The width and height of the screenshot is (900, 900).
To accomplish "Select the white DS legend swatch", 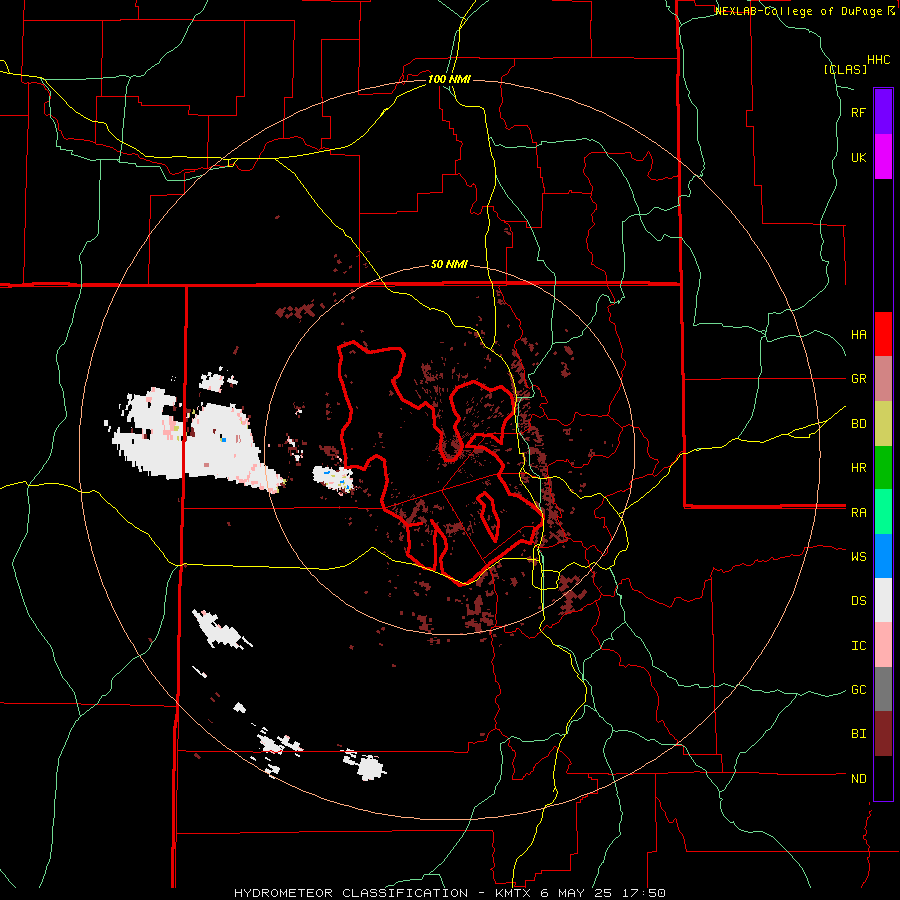I will [x=883, y=600].
